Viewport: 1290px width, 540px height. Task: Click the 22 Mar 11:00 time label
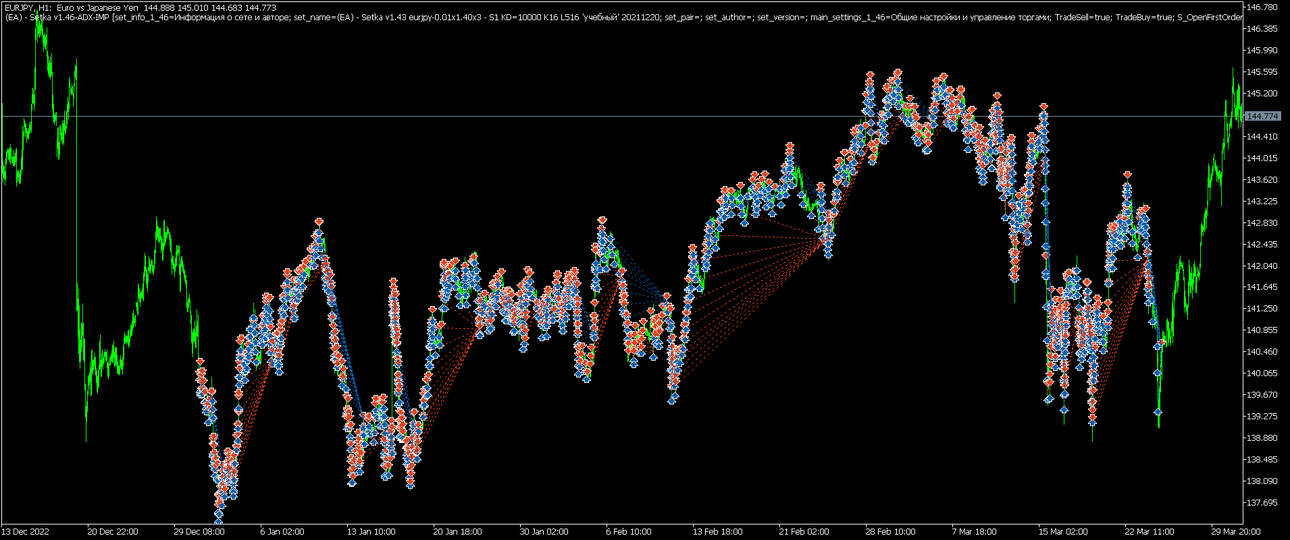1148,532
